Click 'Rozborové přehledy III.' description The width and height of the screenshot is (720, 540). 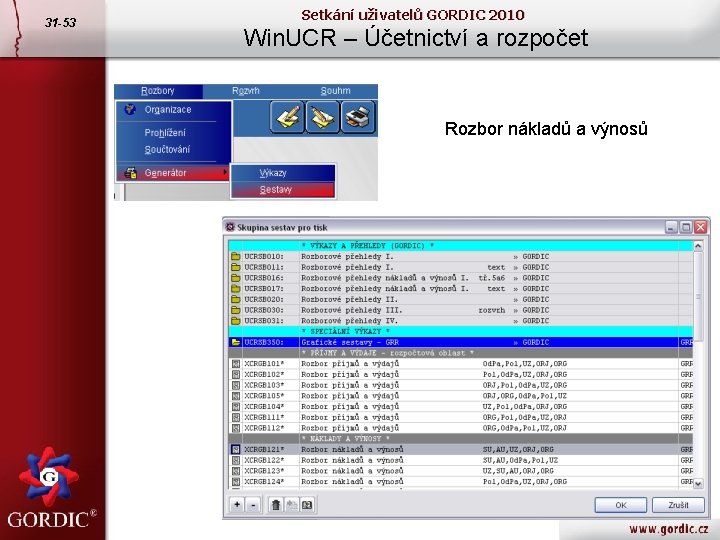[x=352, y=310]
